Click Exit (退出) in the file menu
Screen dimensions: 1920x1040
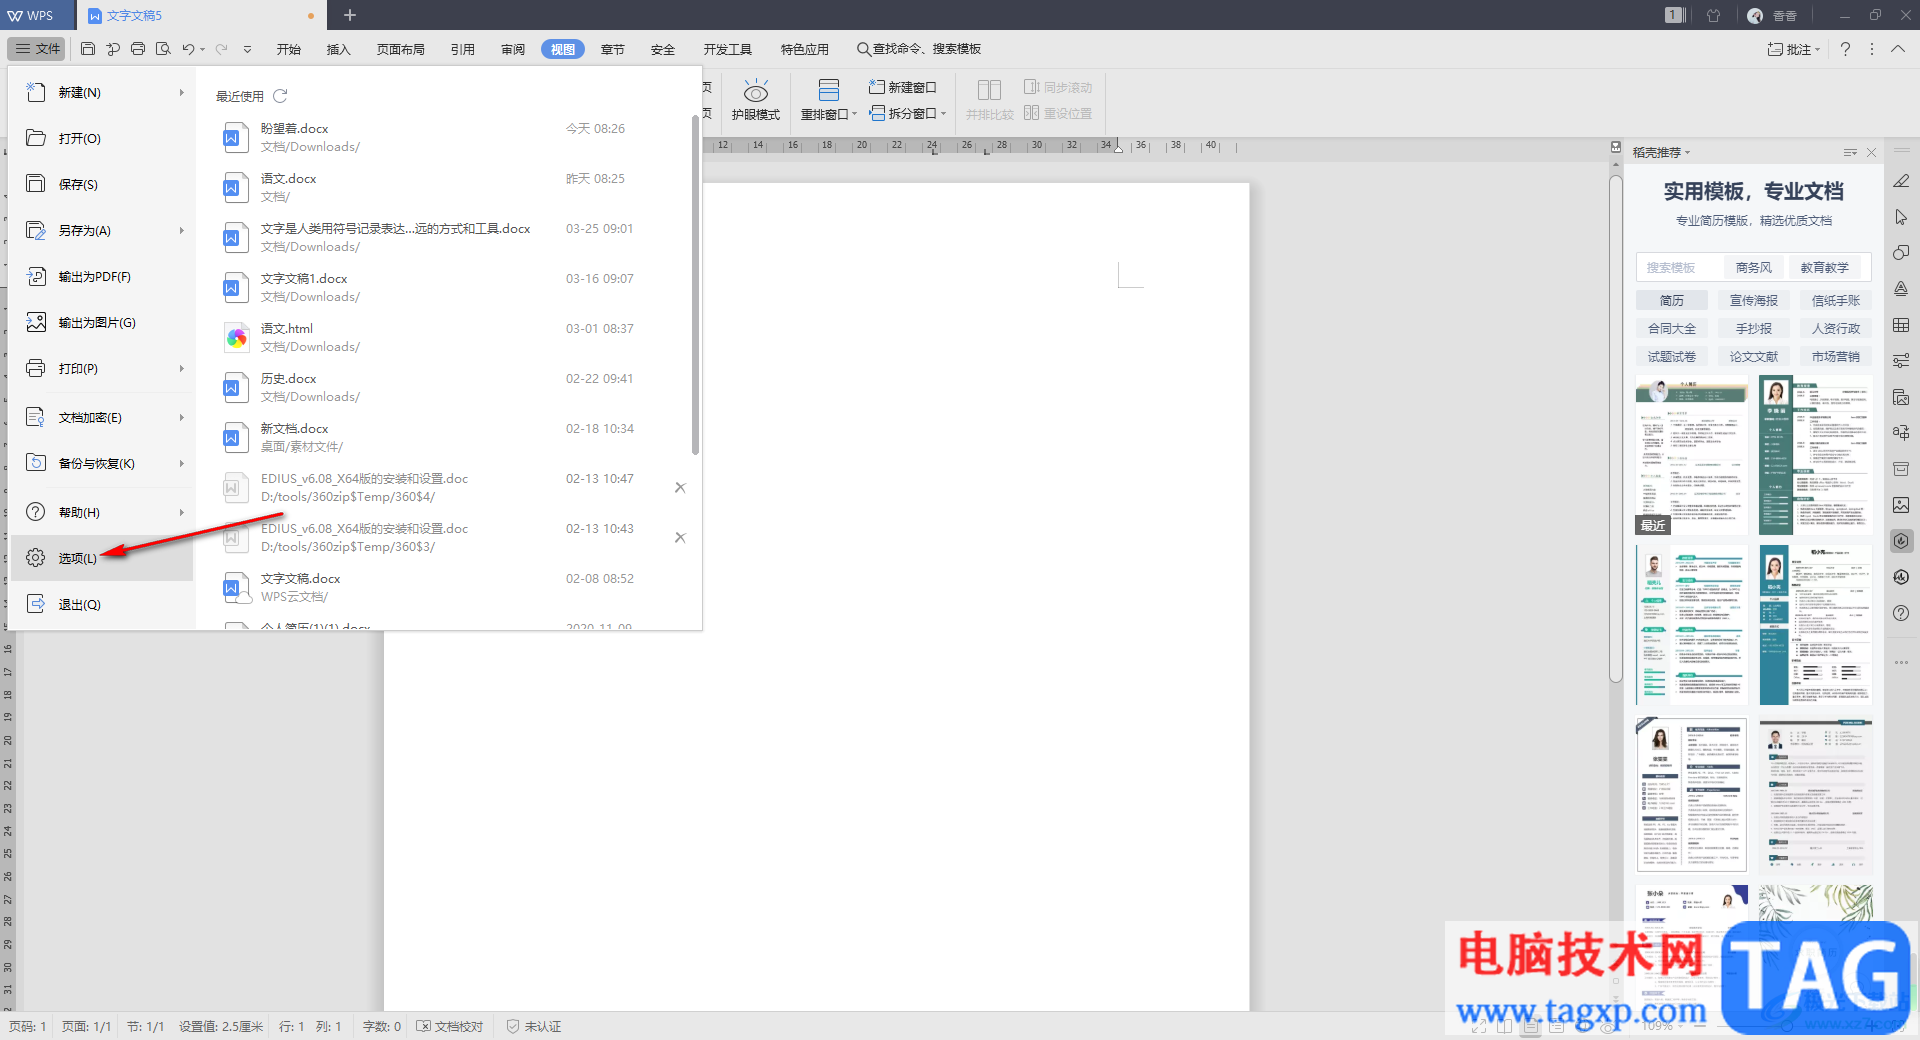pos(100,604)
